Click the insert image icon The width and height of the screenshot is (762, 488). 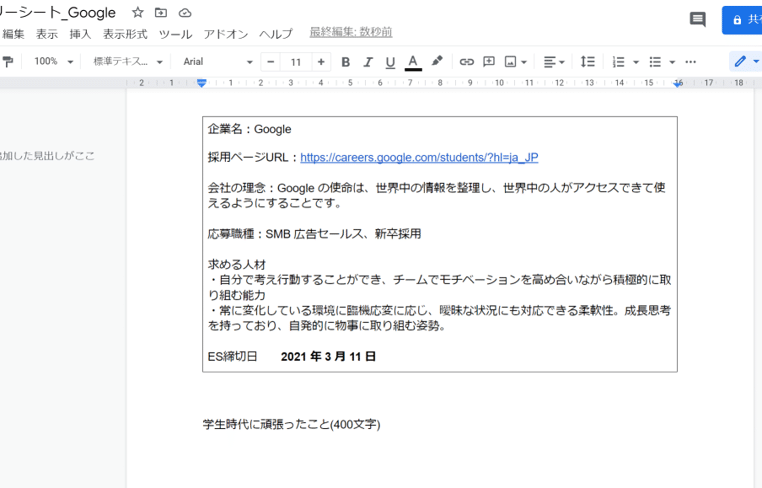510,62
